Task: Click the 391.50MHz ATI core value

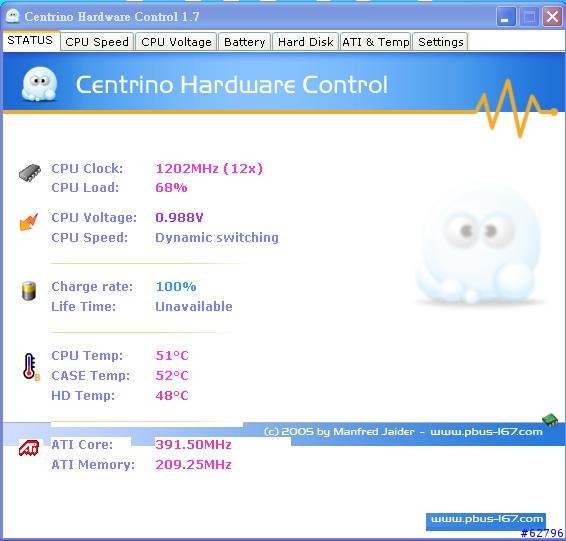Action: tap(193, 445)
